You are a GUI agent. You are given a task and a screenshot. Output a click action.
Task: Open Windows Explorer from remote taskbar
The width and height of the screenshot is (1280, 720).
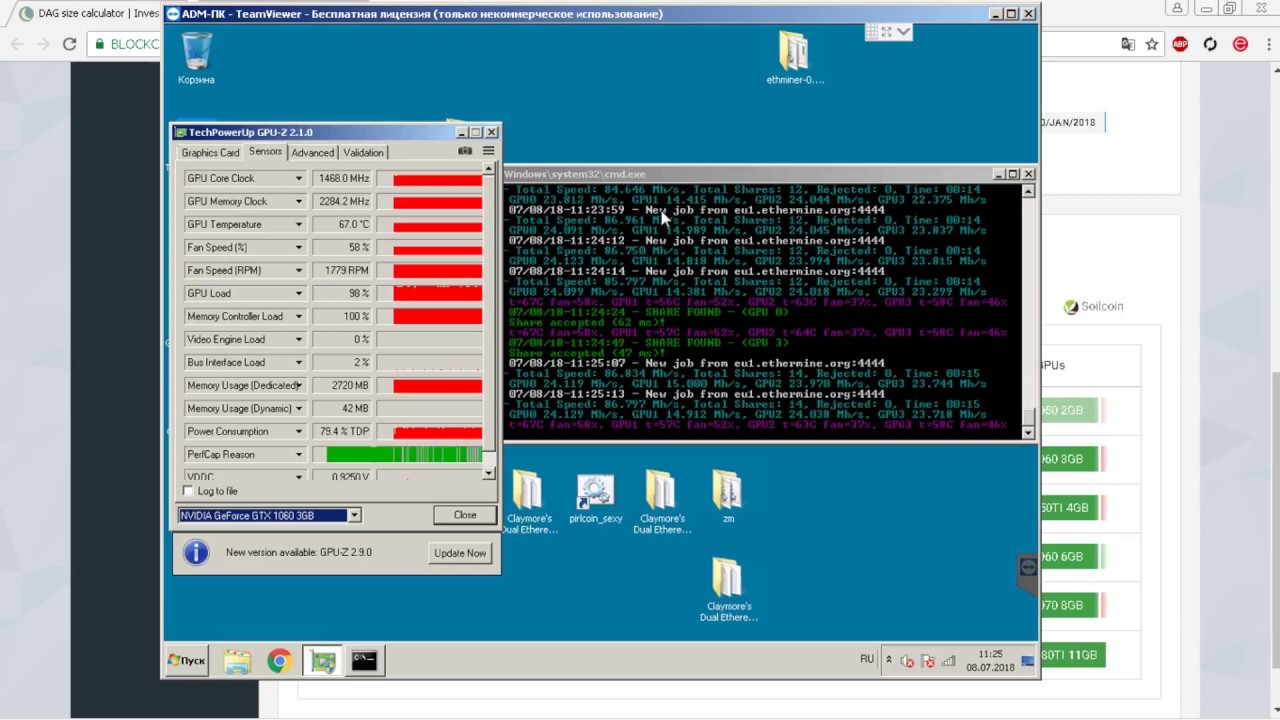(x=237, y=661)
